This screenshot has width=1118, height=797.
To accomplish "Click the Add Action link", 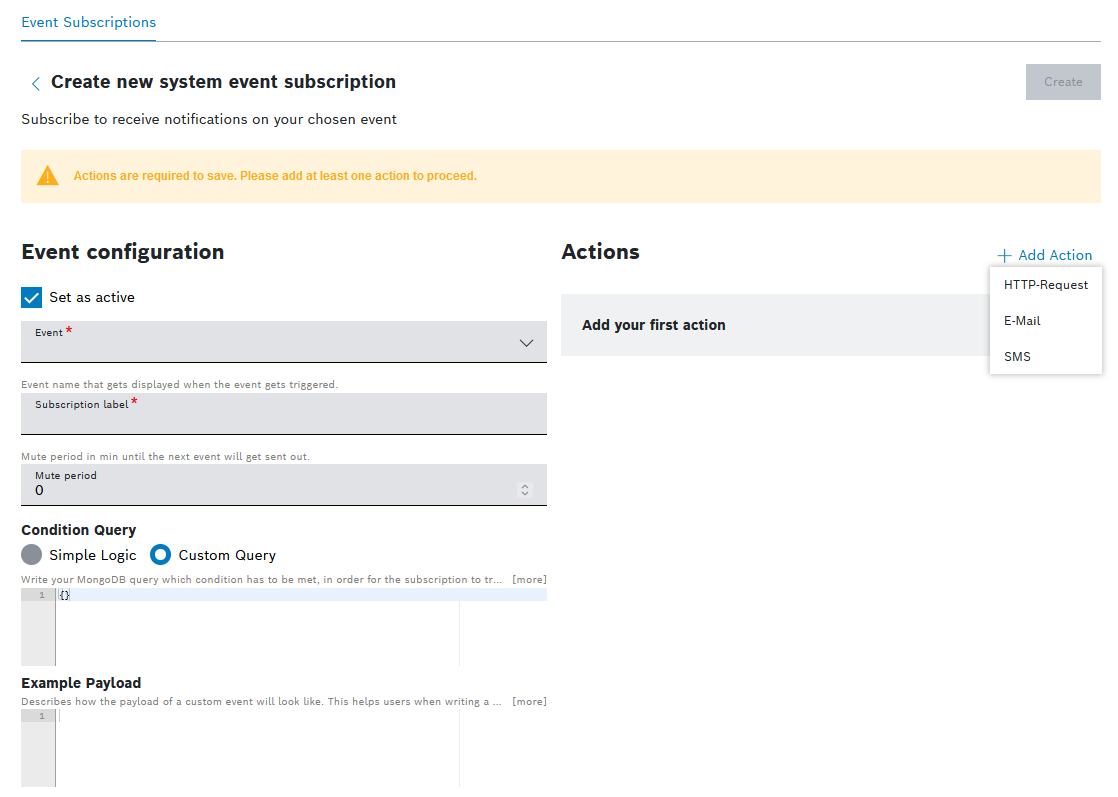I will (1054, 255).
